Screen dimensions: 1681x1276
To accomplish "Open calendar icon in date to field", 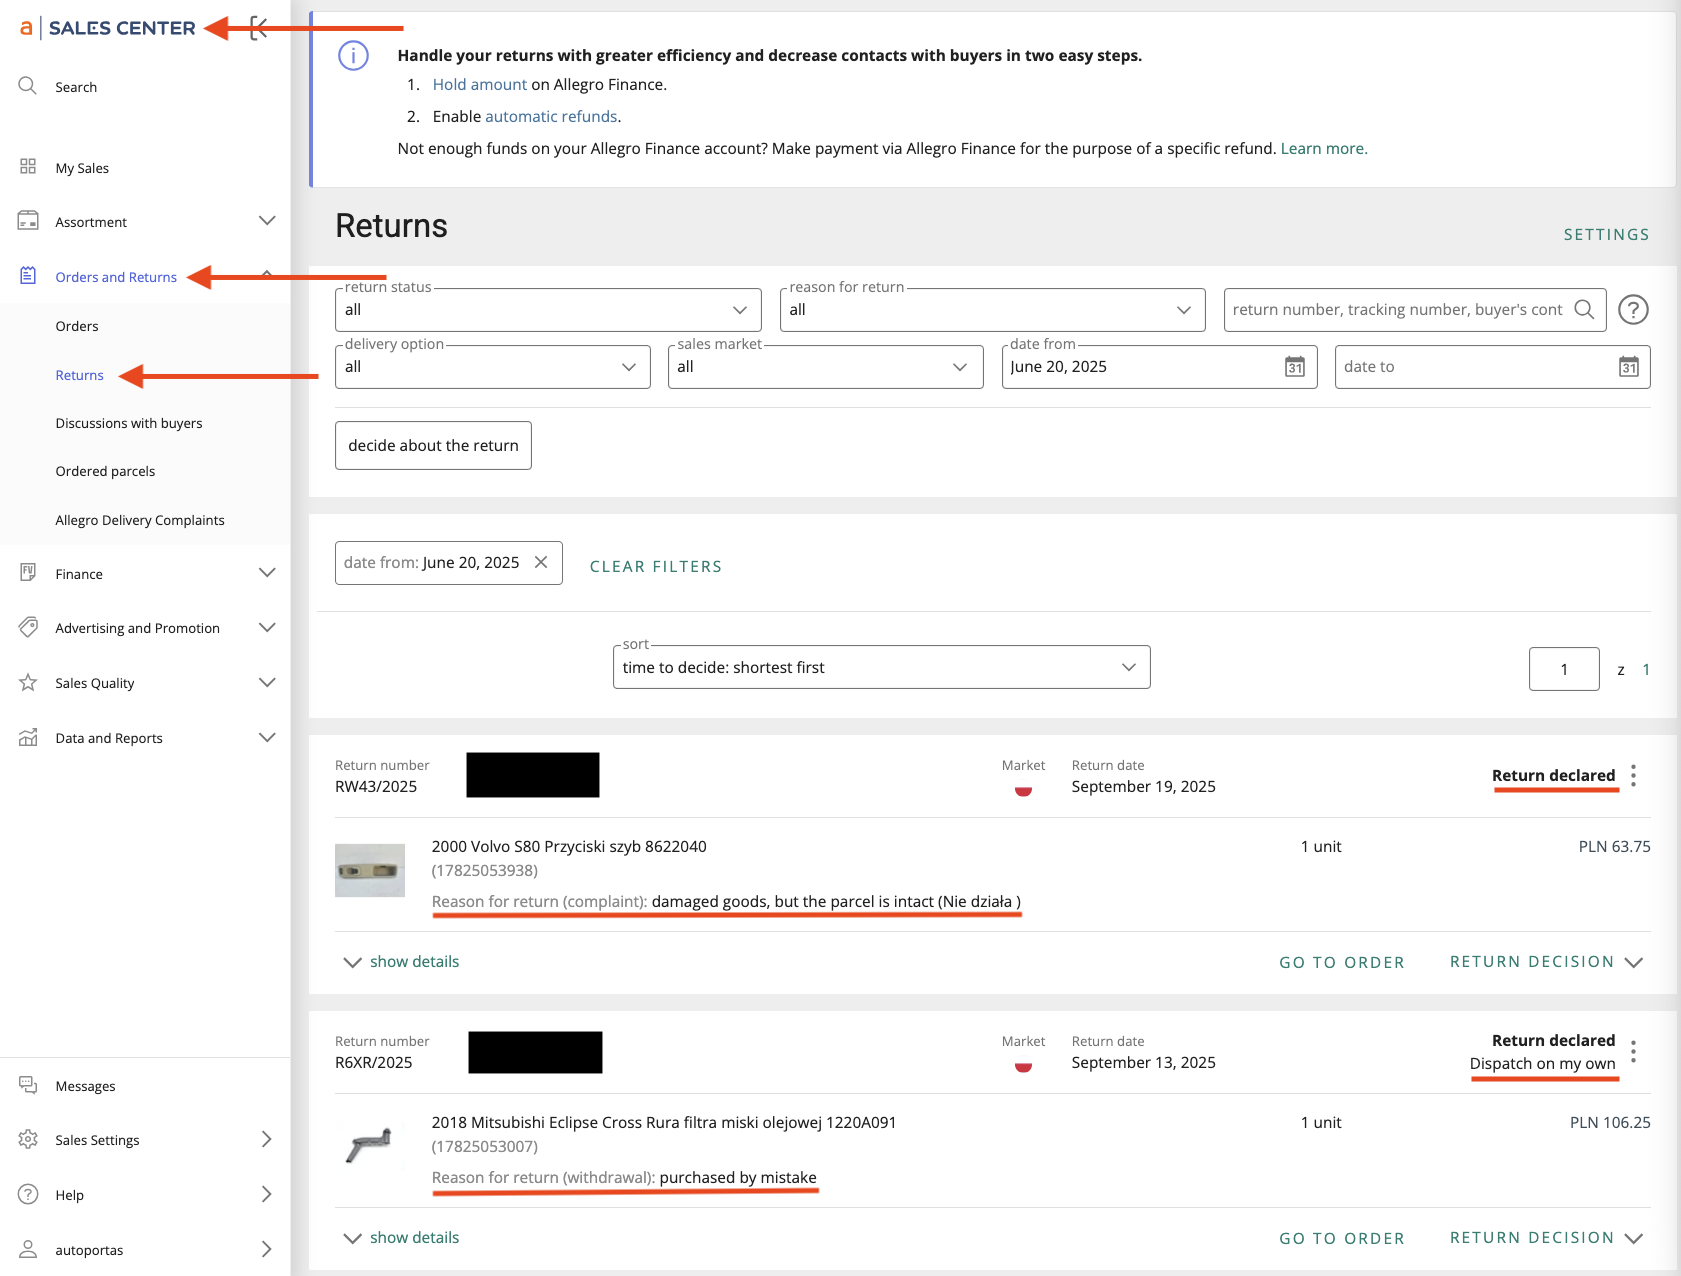I will pos(1629,367).
